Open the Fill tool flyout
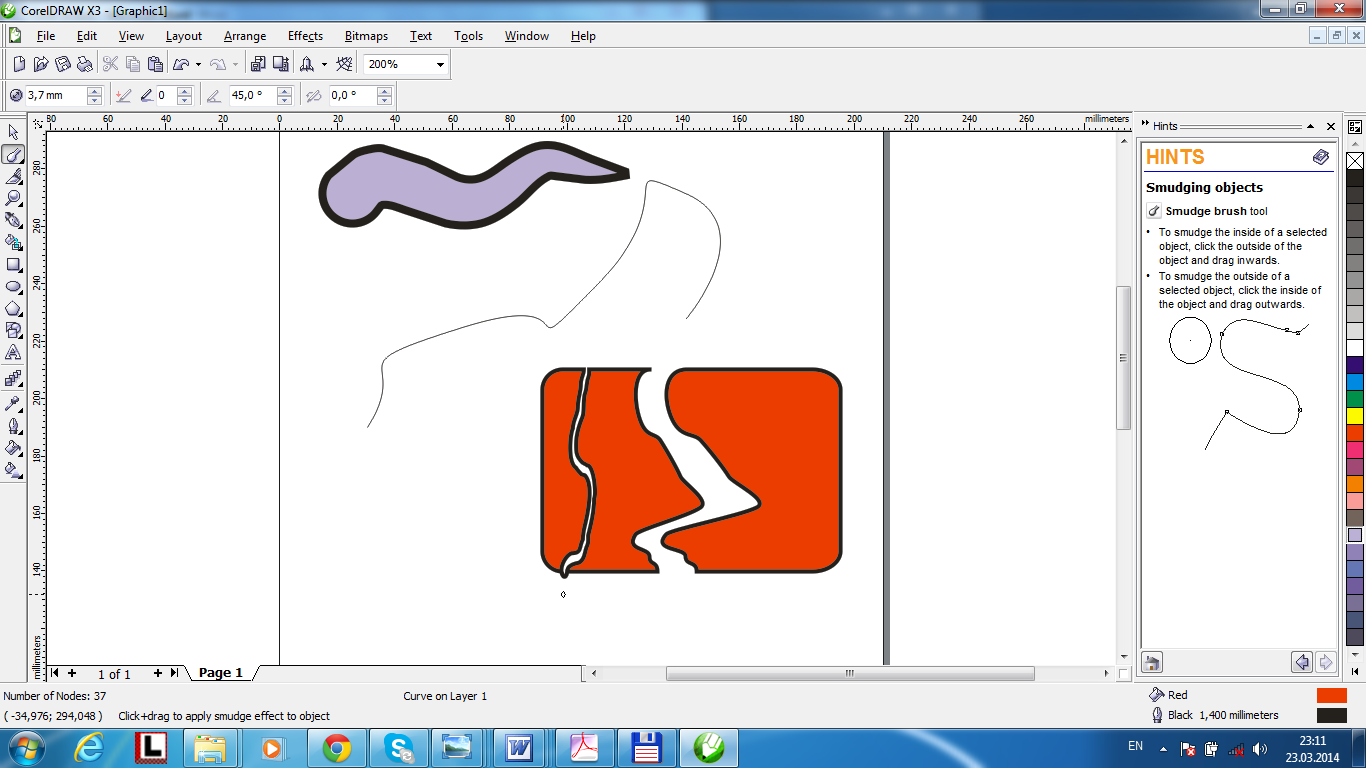The height and width of the screenshot is (768, 1366). [13, 448]
